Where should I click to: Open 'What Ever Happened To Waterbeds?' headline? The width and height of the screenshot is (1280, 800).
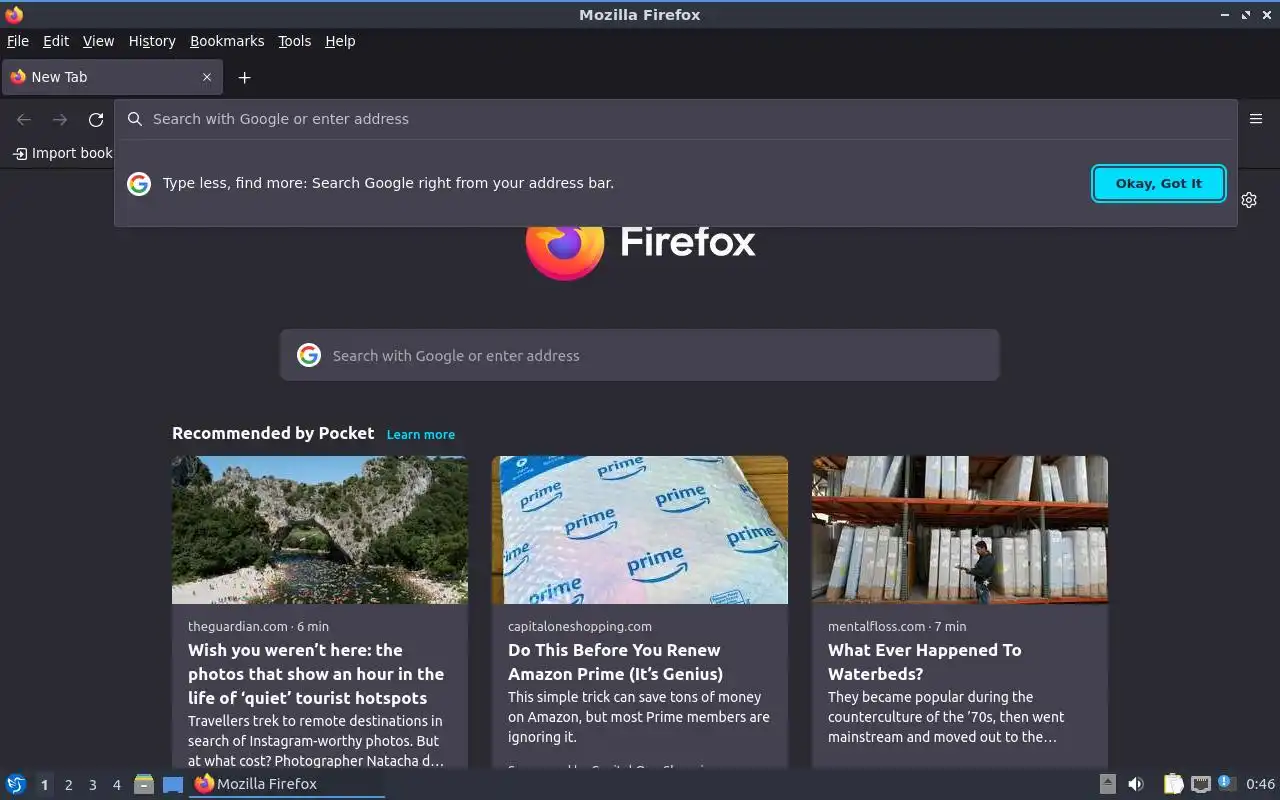[x=925, y=662]
